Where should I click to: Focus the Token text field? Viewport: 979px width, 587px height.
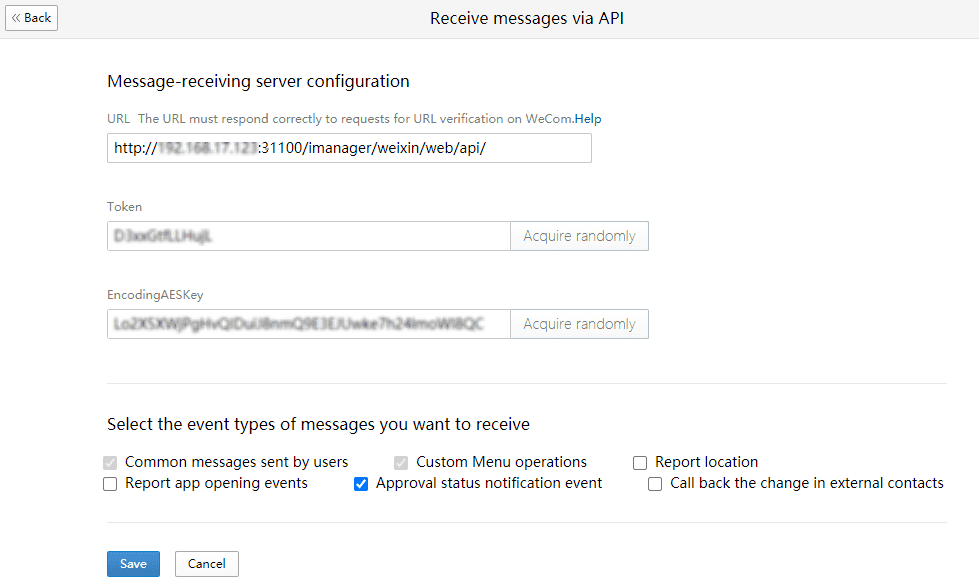coord(308,236)
